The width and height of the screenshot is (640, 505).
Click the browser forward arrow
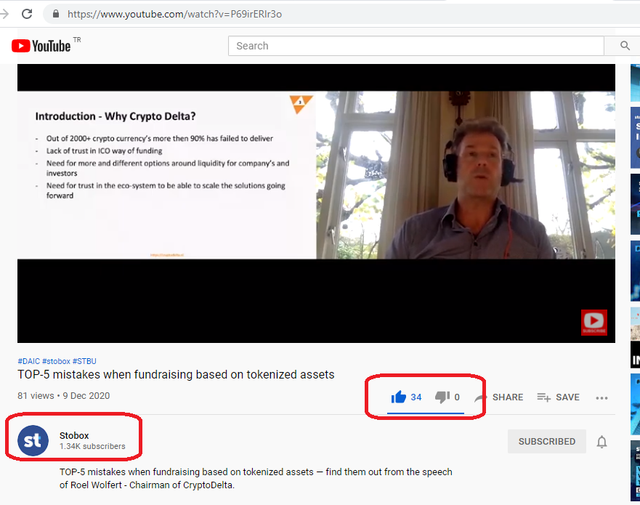[4, 14]
